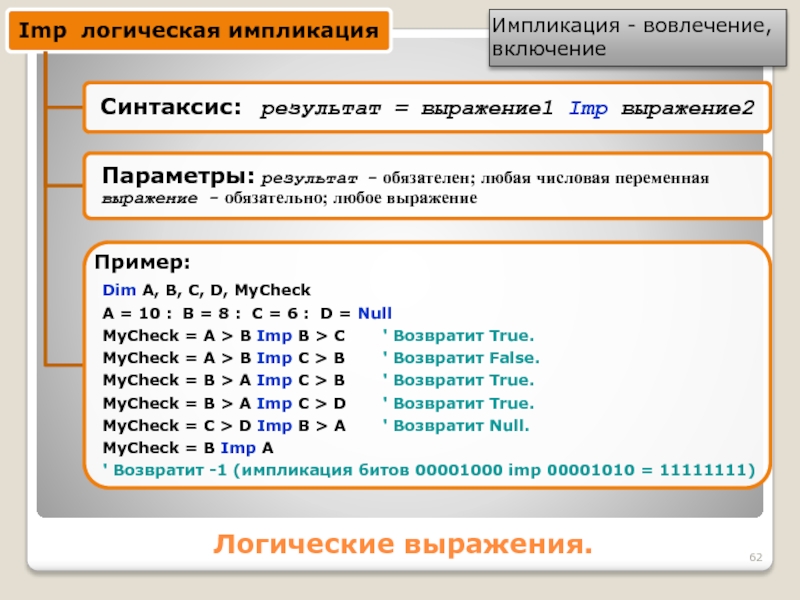This screenshot has height=600, width=800.
Task: Click the gray 'Импликация - вовлечение, включение' note
Action: [x=631, y=37]
